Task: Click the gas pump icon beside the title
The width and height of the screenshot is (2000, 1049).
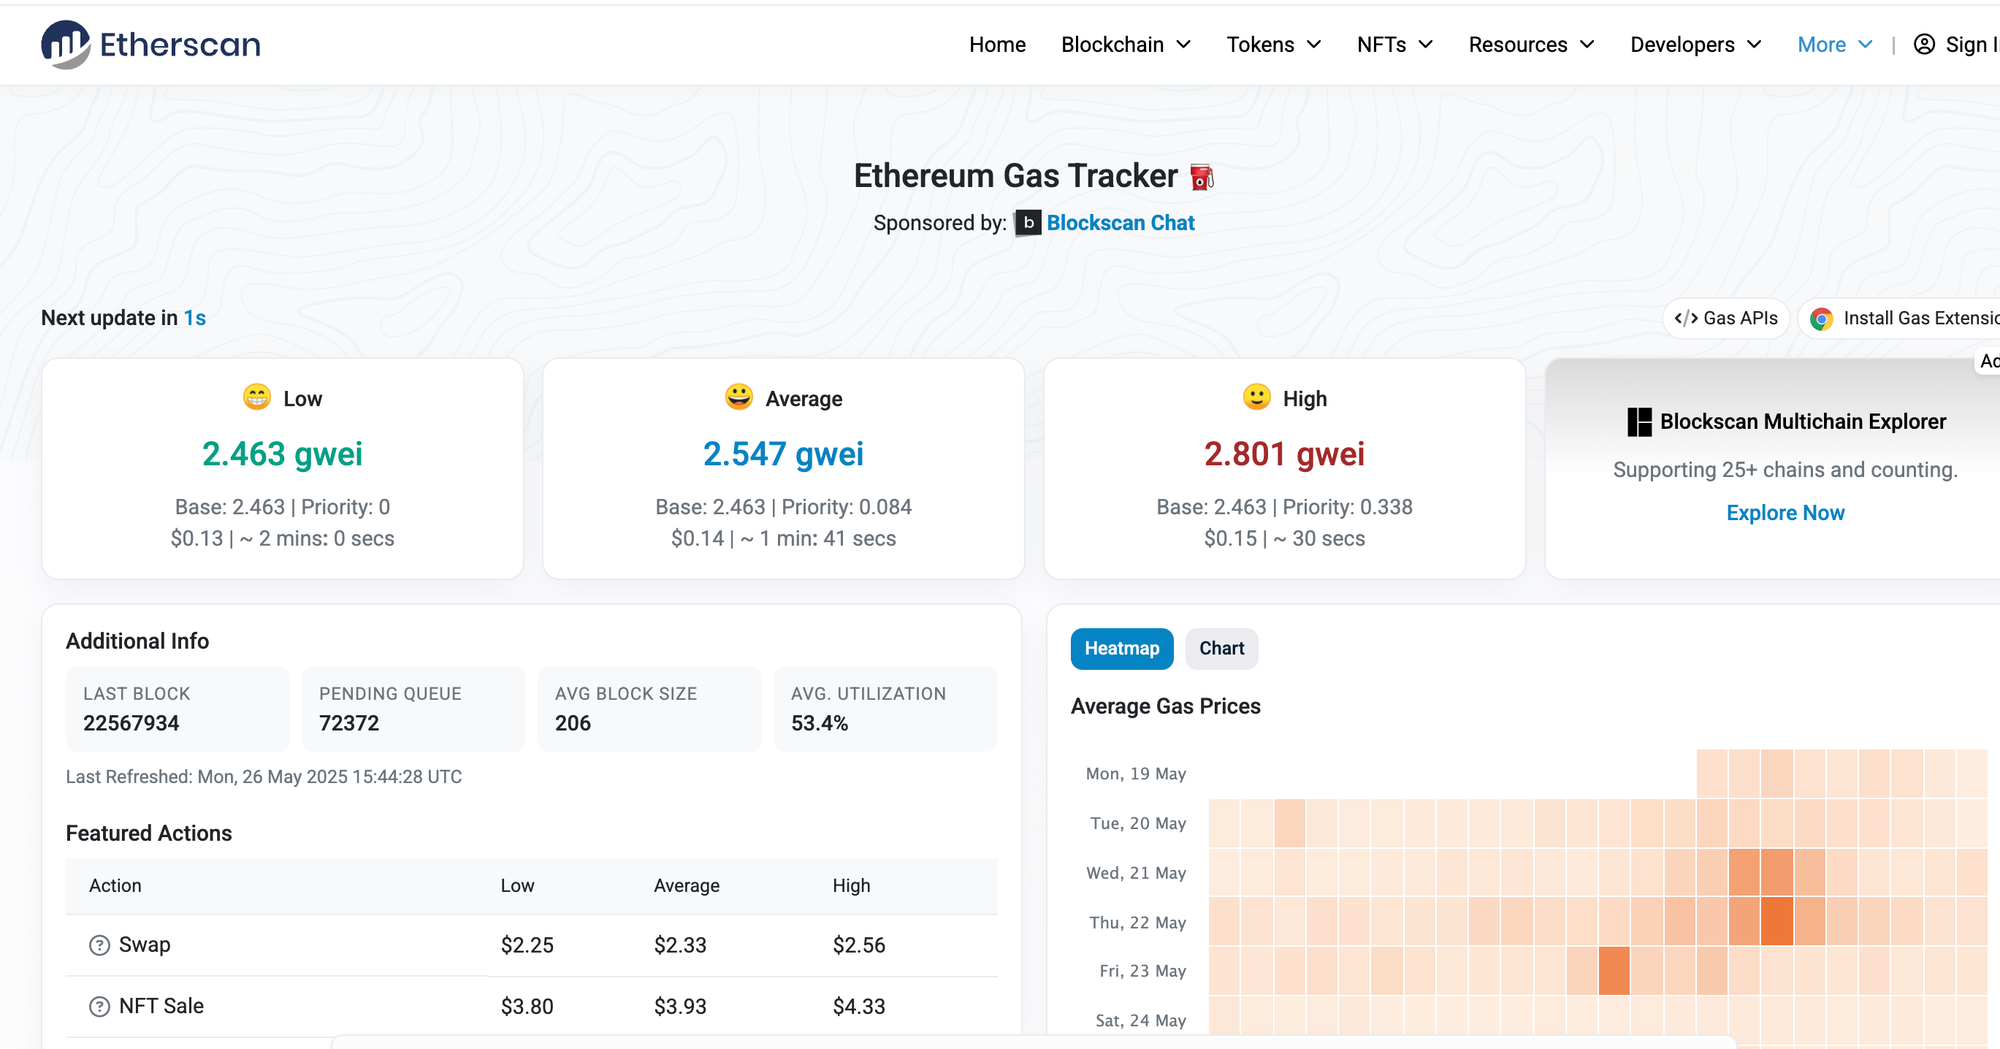Action: [x=1202, y=177]
